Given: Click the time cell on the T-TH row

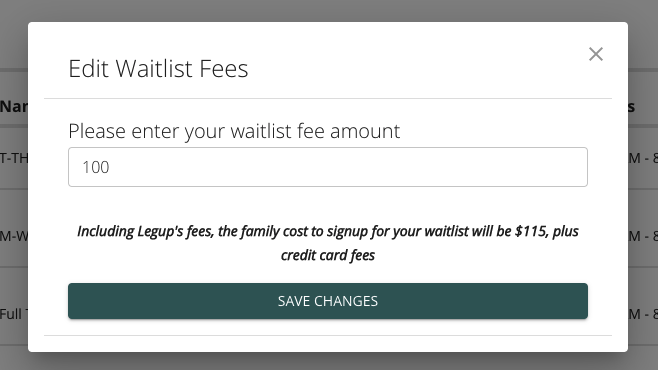Looking at the screenshot, I should pos(643,158).
